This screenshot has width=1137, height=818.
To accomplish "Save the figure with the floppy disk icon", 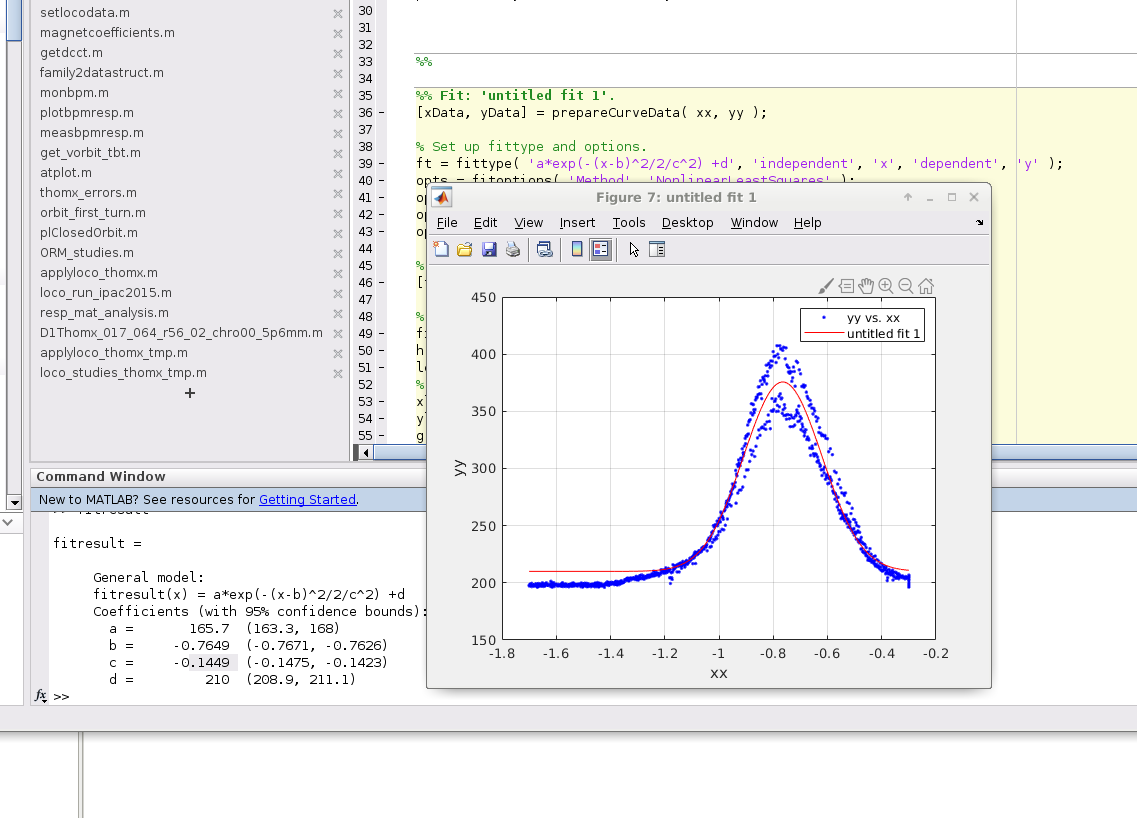I will 489,250.
